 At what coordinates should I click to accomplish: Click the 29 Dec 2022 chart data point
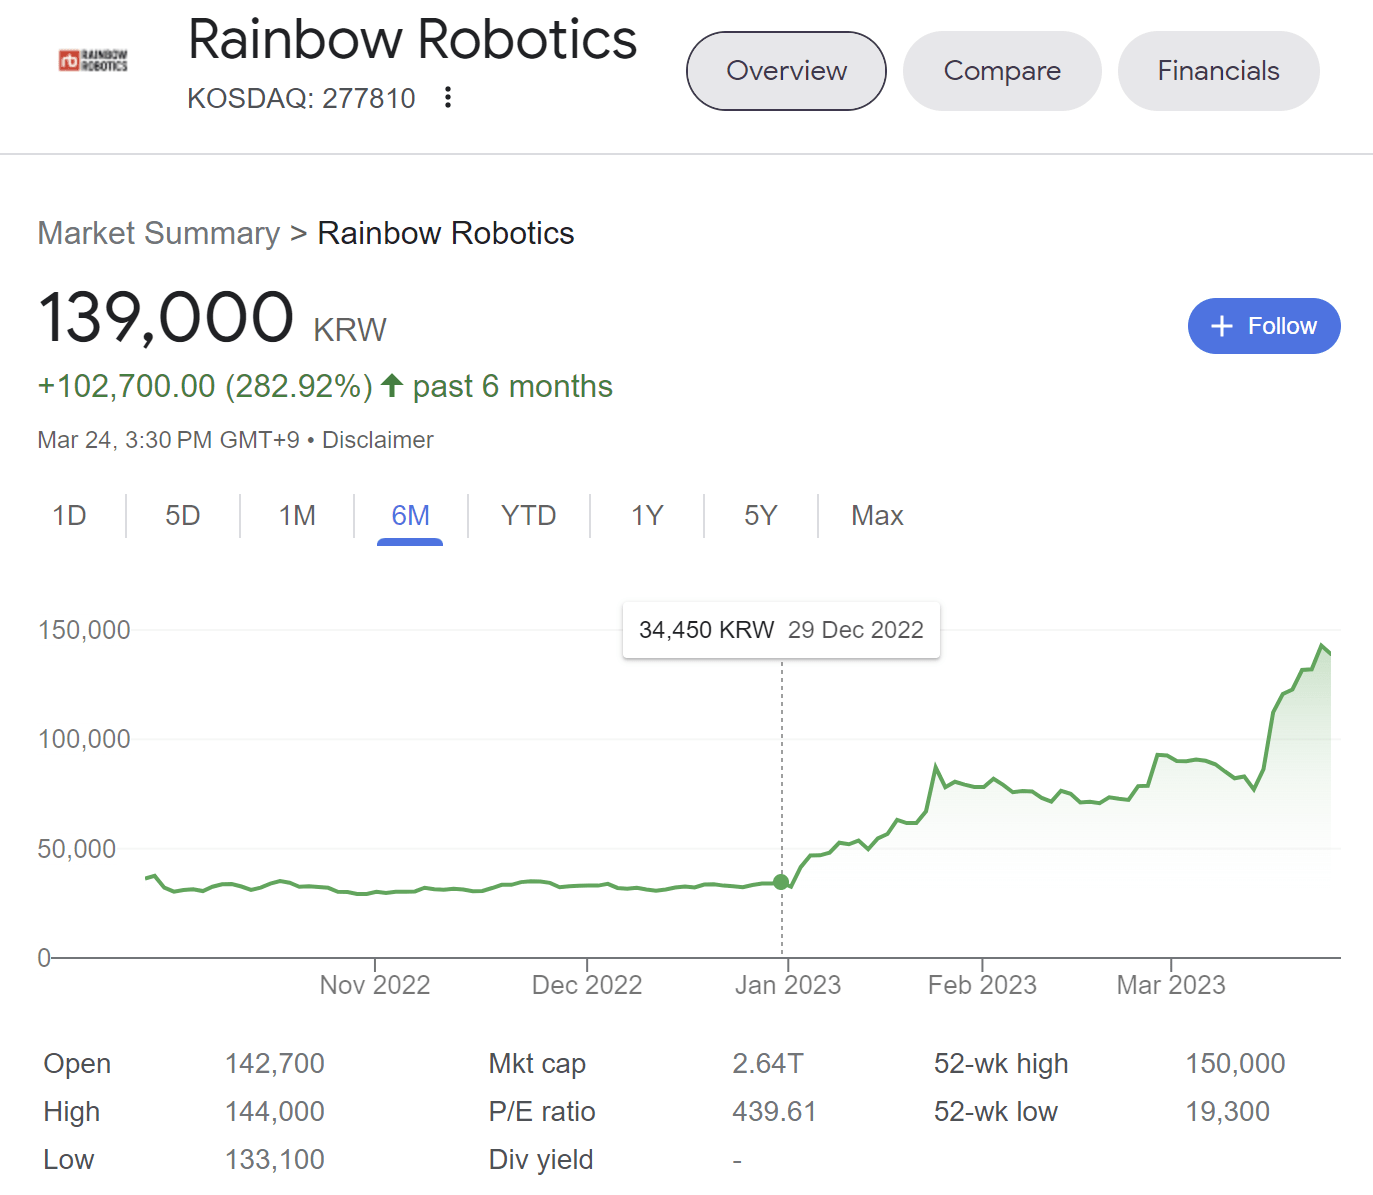coord(781,882)
